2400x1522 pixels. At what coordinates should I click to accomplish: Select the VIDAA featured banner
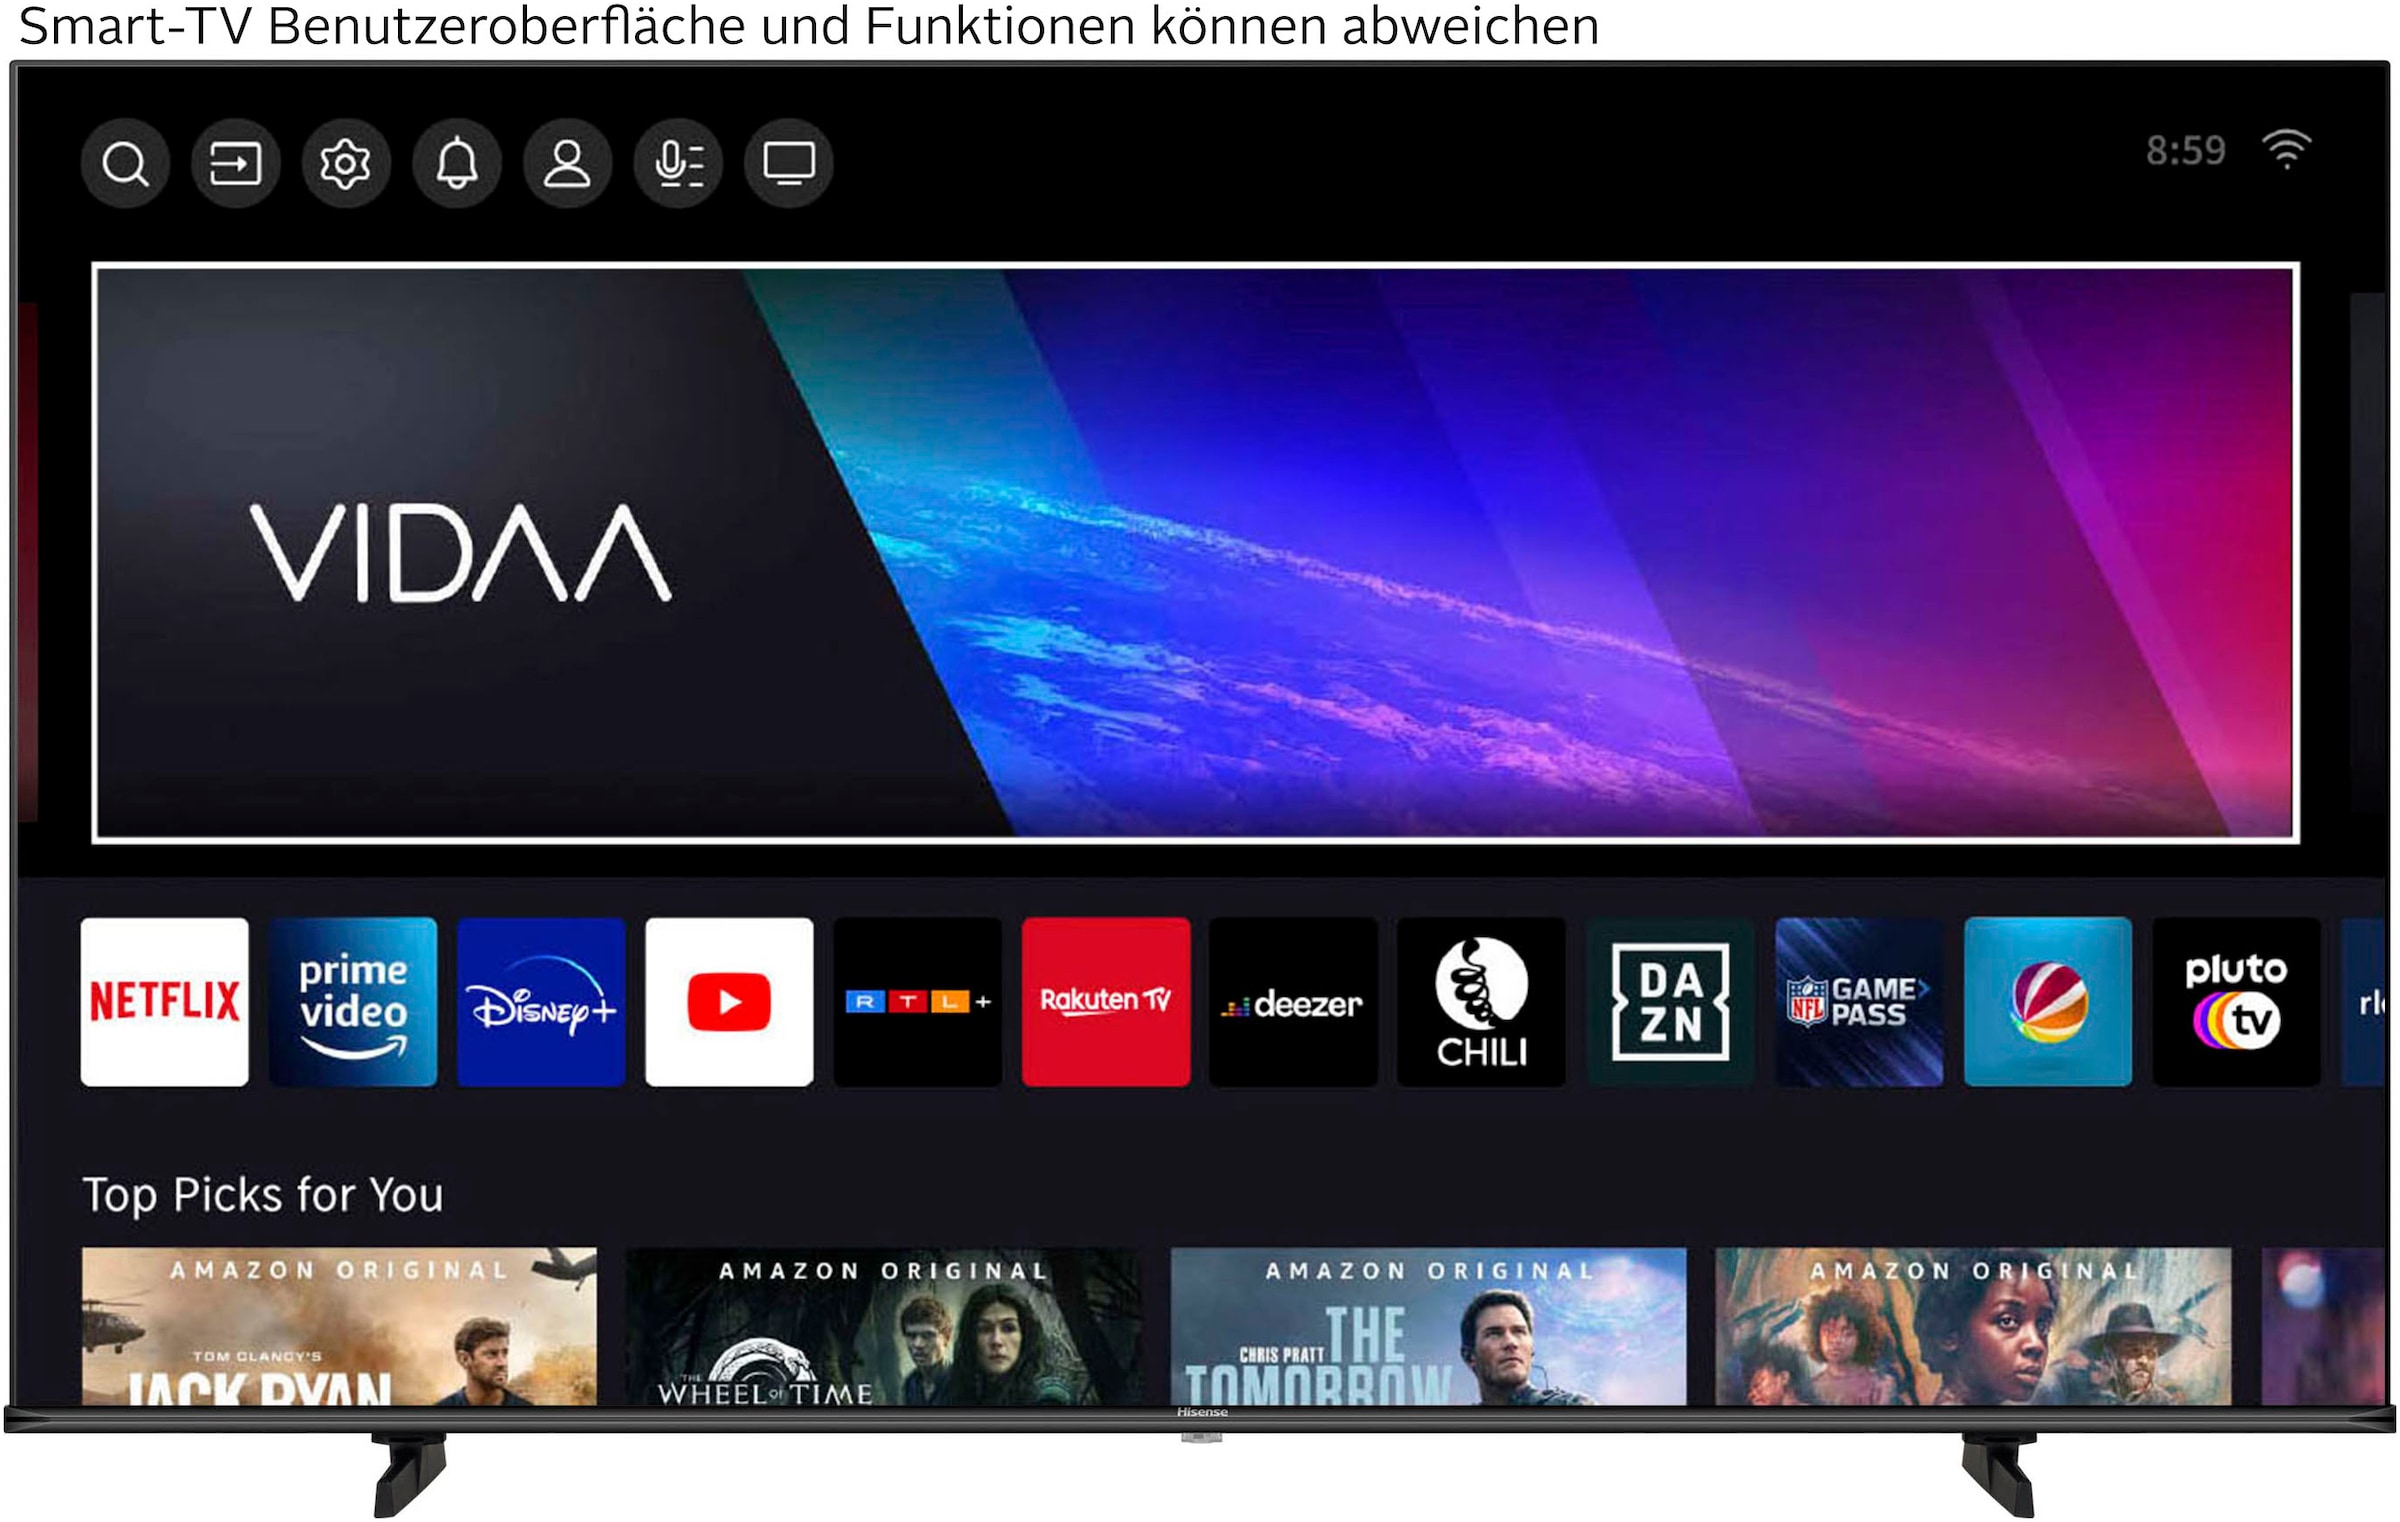pyautogui.click(x=1196, y=553)
